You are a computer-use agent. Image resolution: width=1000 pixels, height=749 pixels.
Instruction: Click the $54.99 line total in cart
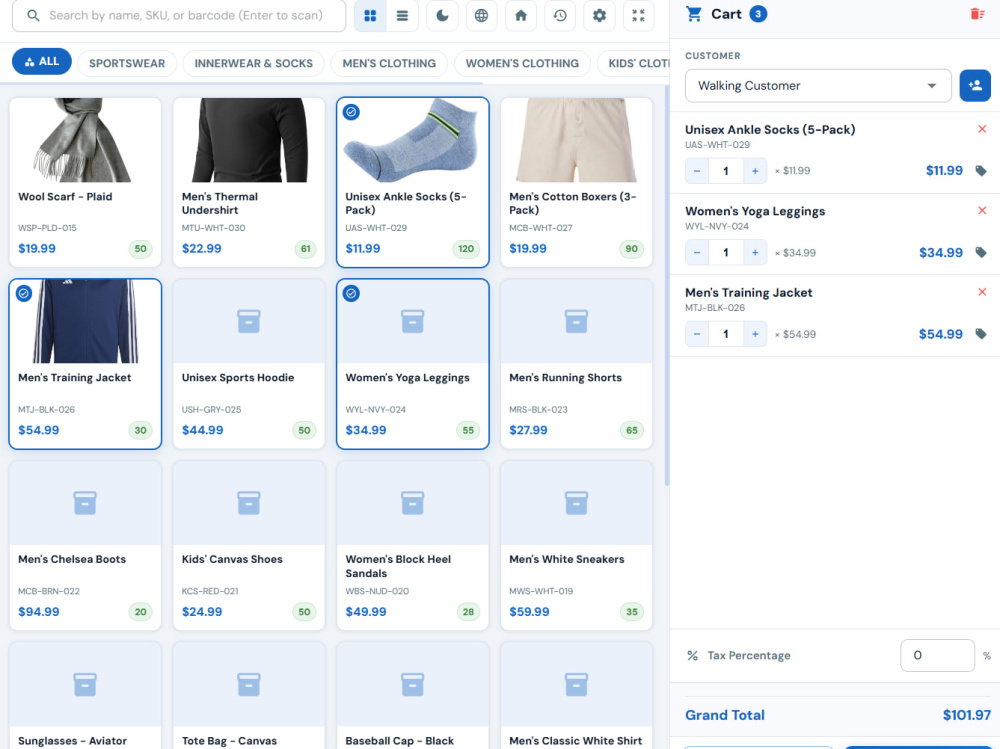(x=940, y=334)
